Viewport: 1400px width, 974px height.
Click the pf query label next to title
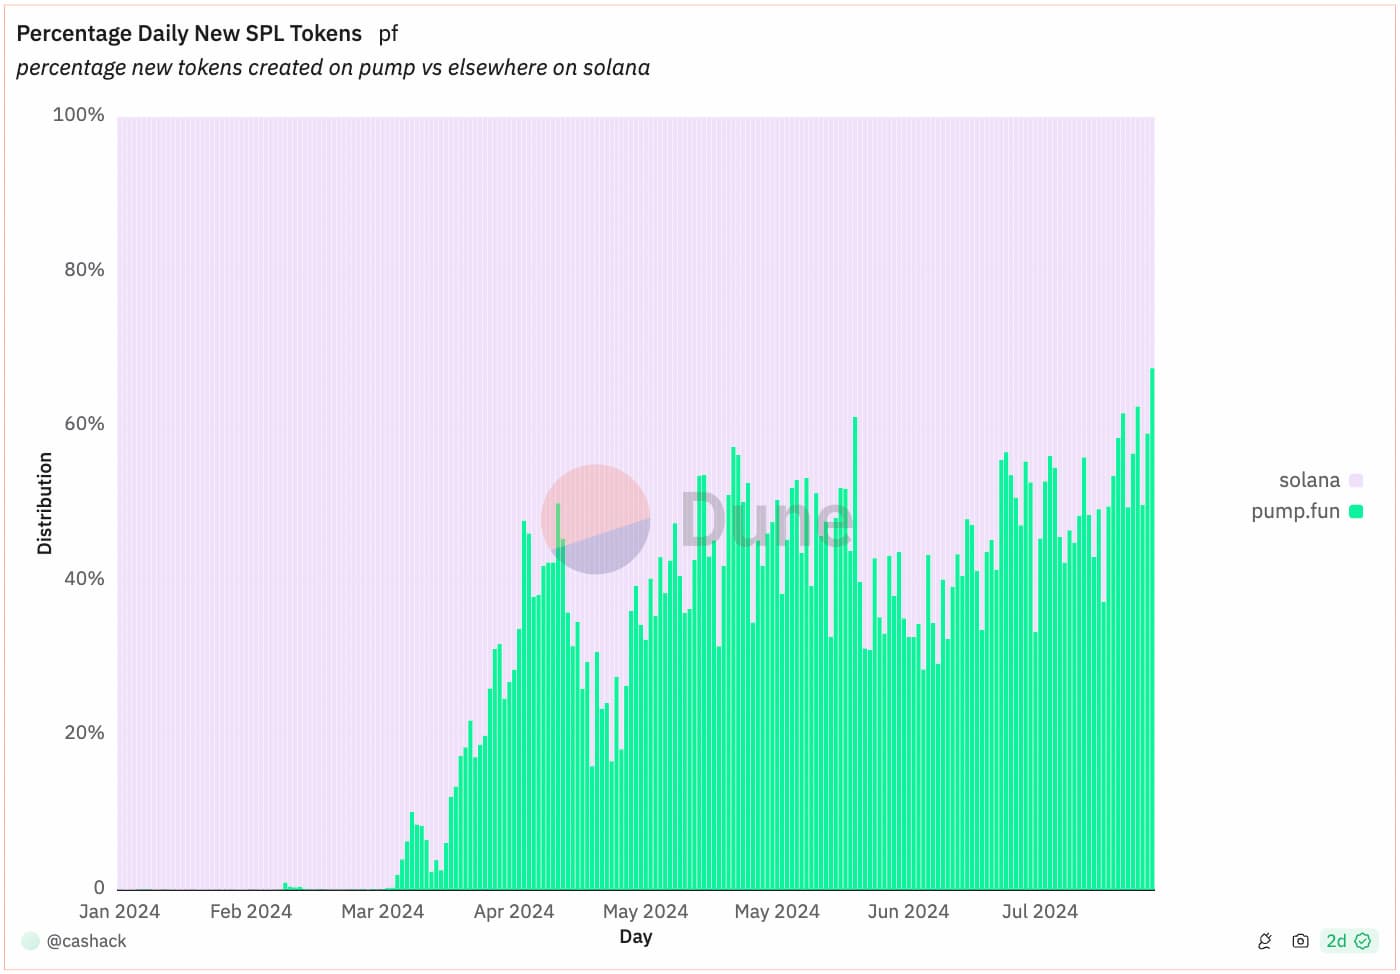click(388, 34)
